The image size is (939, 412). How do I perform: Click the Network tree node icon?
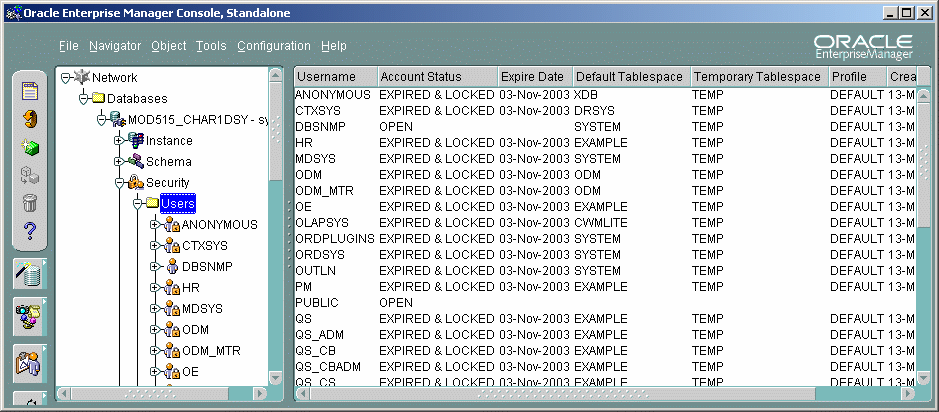[x=82, y=77]
